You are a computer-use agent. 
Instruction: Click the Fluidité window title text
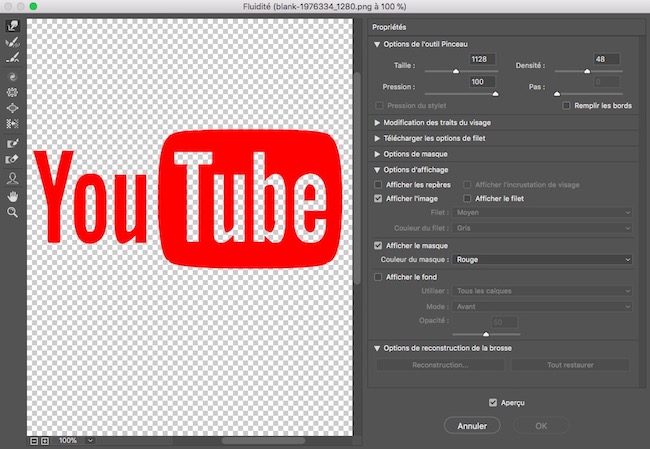[325, 7]
